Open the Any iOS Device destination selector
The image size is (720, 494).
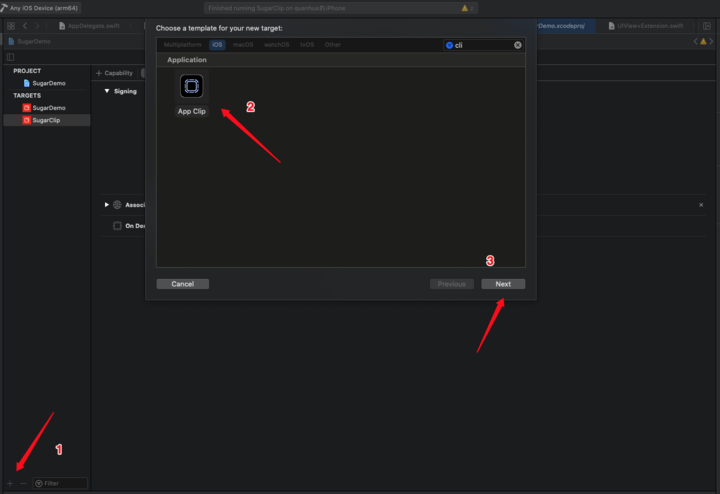pos(40,8)
